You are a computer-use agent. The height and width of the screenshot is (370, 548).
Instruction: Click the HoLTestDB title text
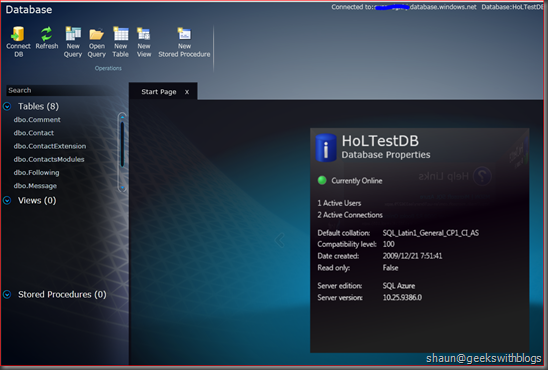(x=380, y=141)
